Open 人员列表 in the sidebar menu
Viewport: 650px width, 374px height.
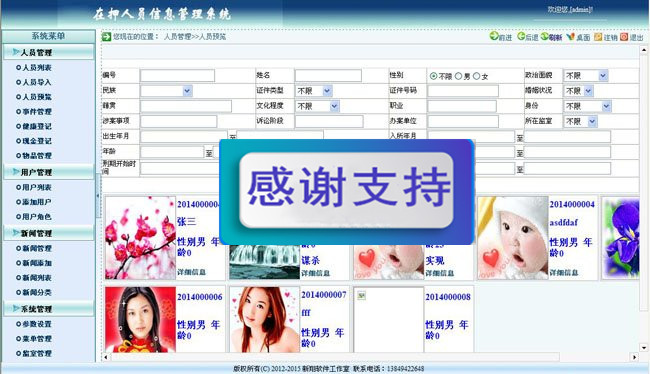36,68
